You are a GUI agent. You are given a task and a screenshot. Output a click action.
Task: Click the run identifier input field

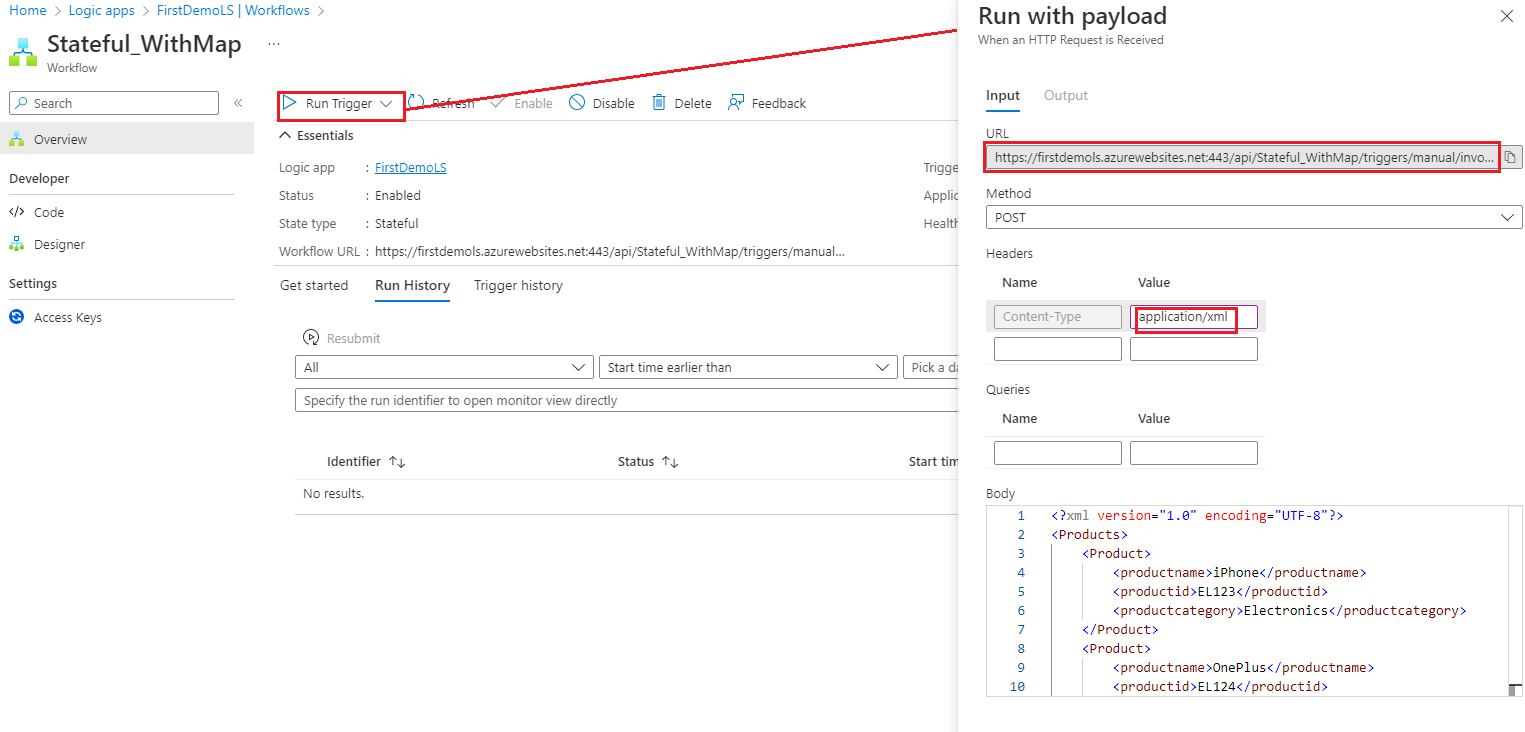(627, 400)
